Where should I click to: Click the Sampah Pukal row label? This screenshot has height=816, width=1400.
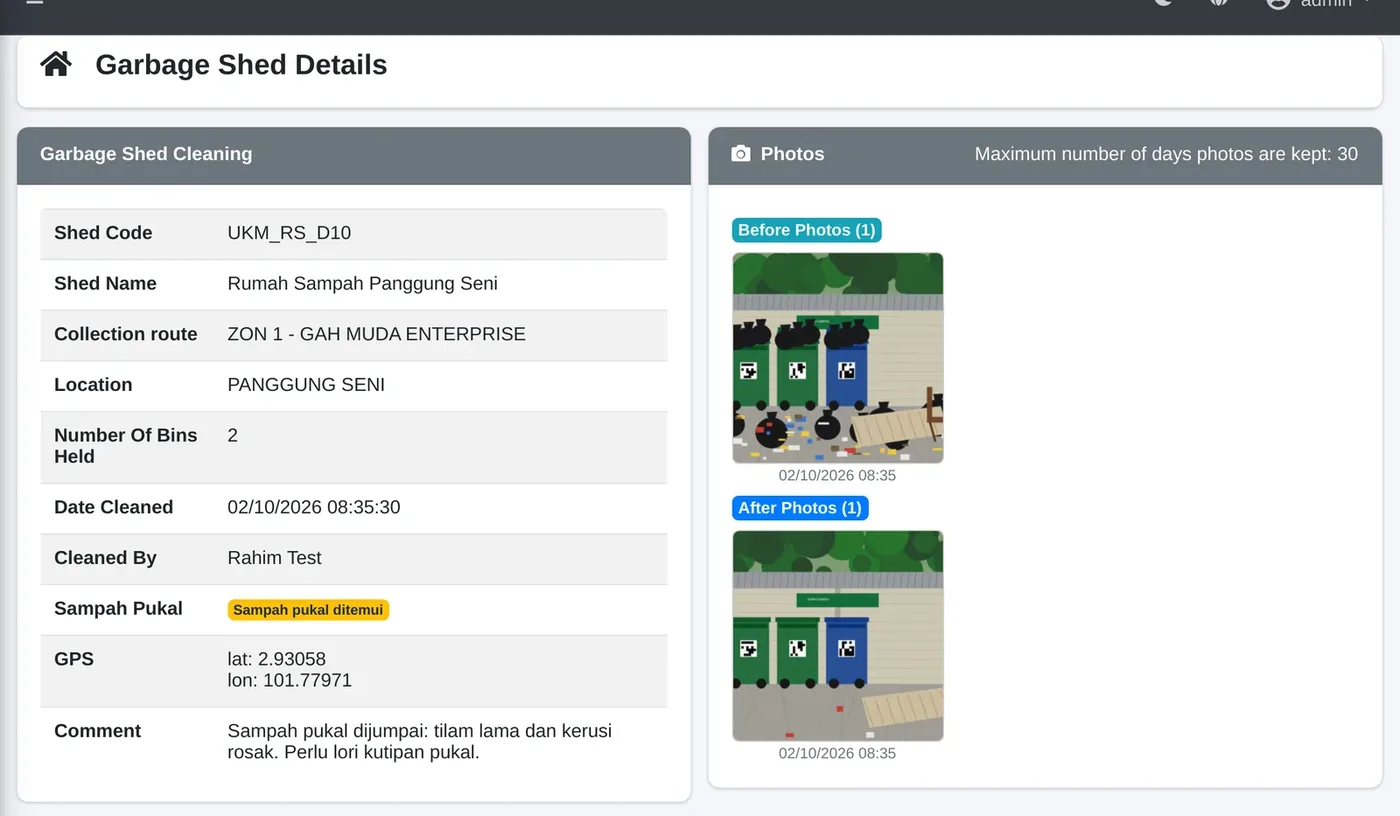coord(118,609)
